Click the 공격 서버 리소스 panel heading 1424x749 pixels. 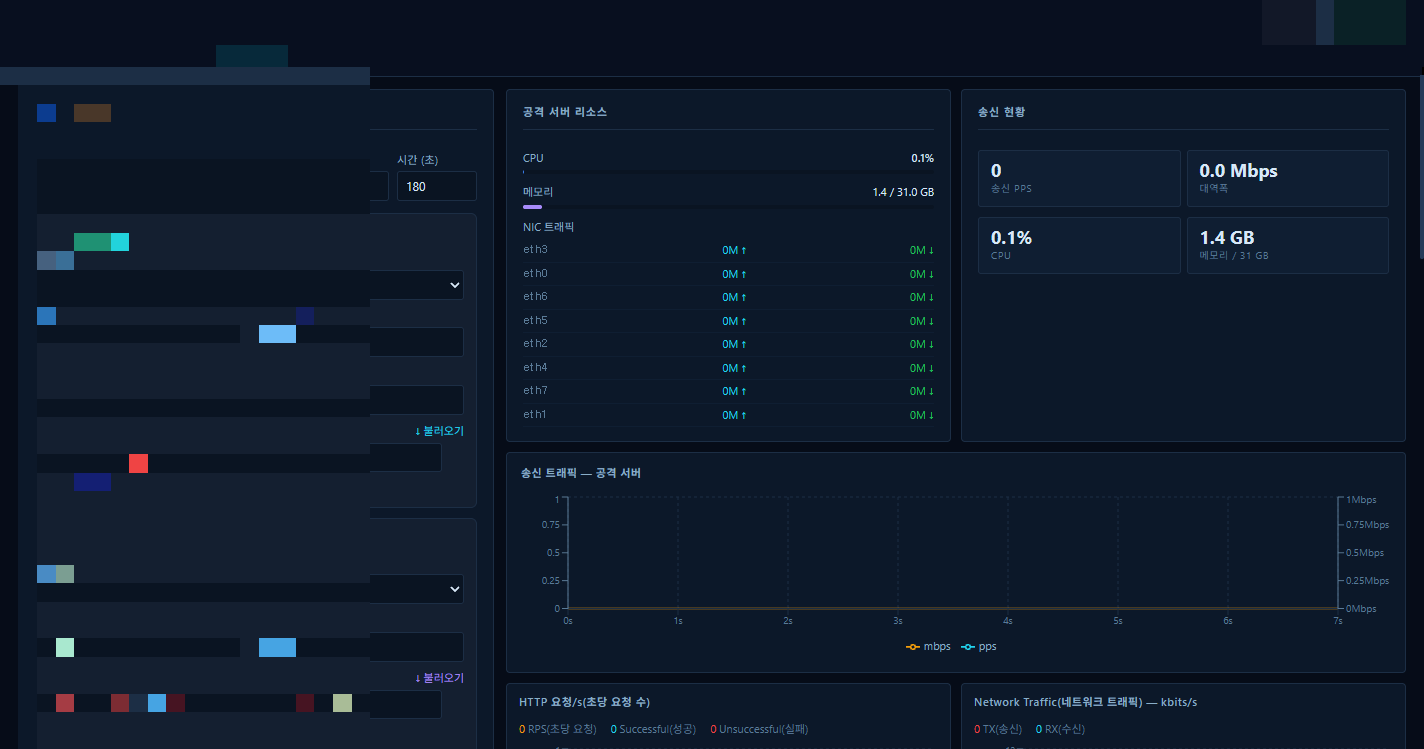[x=564, y=112]
